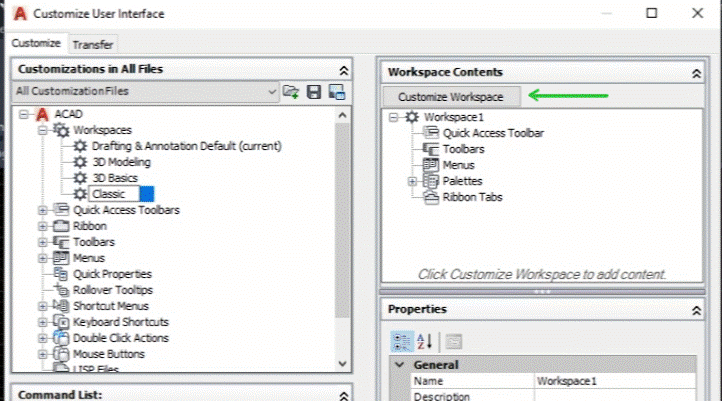
Task: Click the Palettes icon in Workspace Contents
Action: (431, 181)
